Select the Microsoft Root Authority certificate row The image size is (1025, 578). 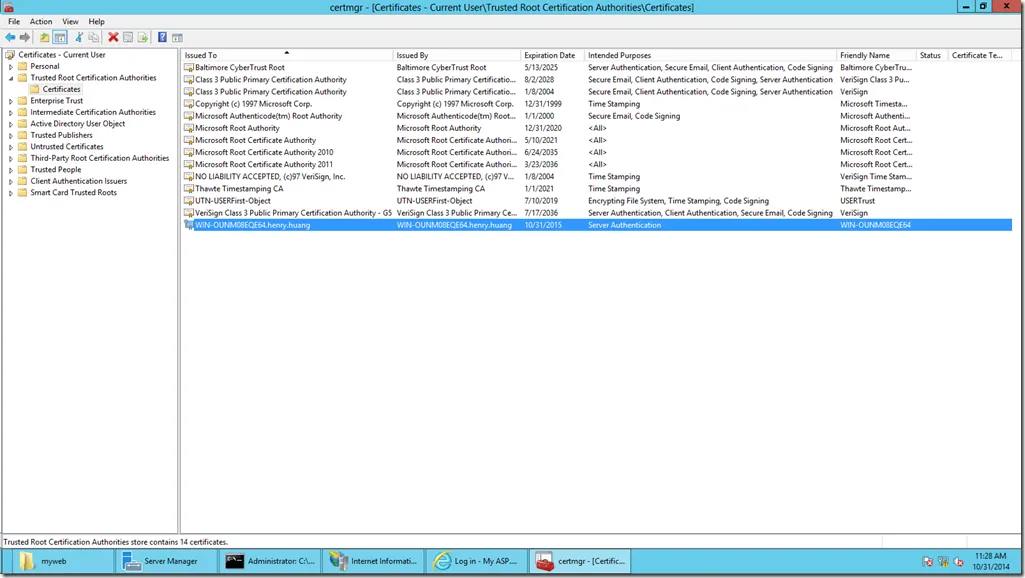(597, 128)
